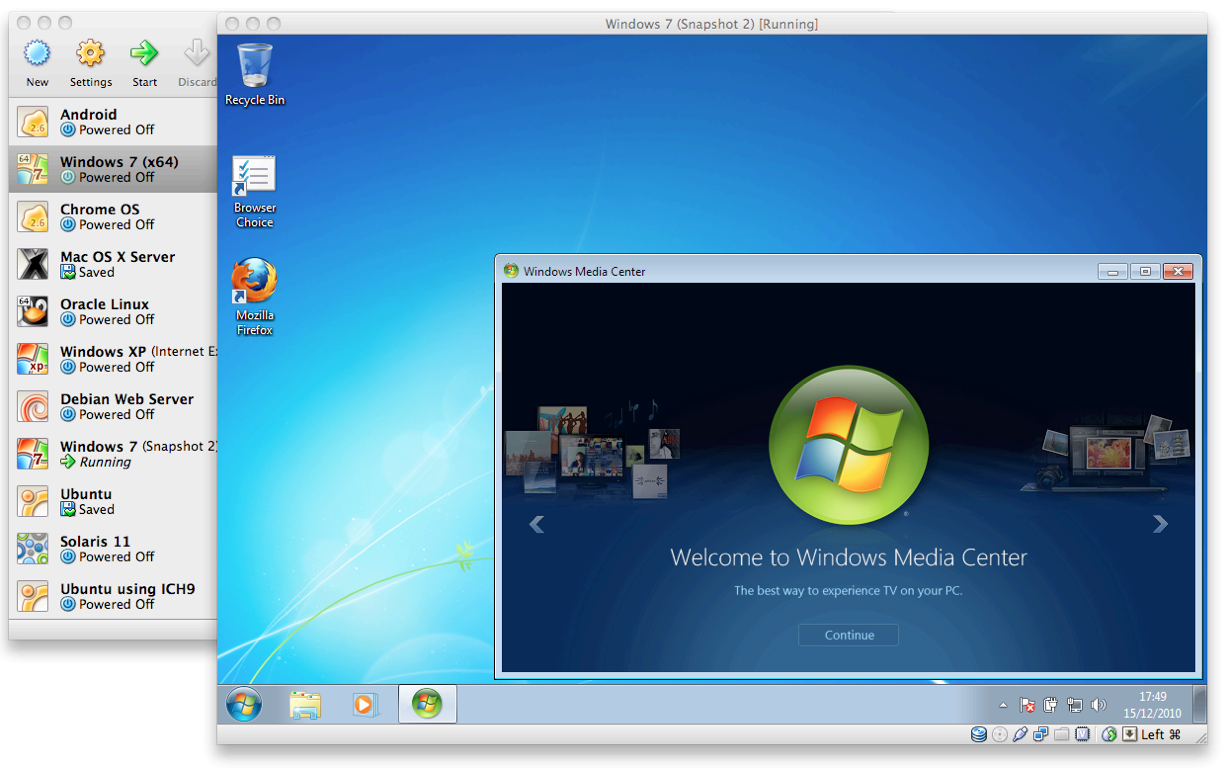Click the Recycle Bin desktop icon
The height and width of the screenshot is (768, 1231).
coord(254,74)
